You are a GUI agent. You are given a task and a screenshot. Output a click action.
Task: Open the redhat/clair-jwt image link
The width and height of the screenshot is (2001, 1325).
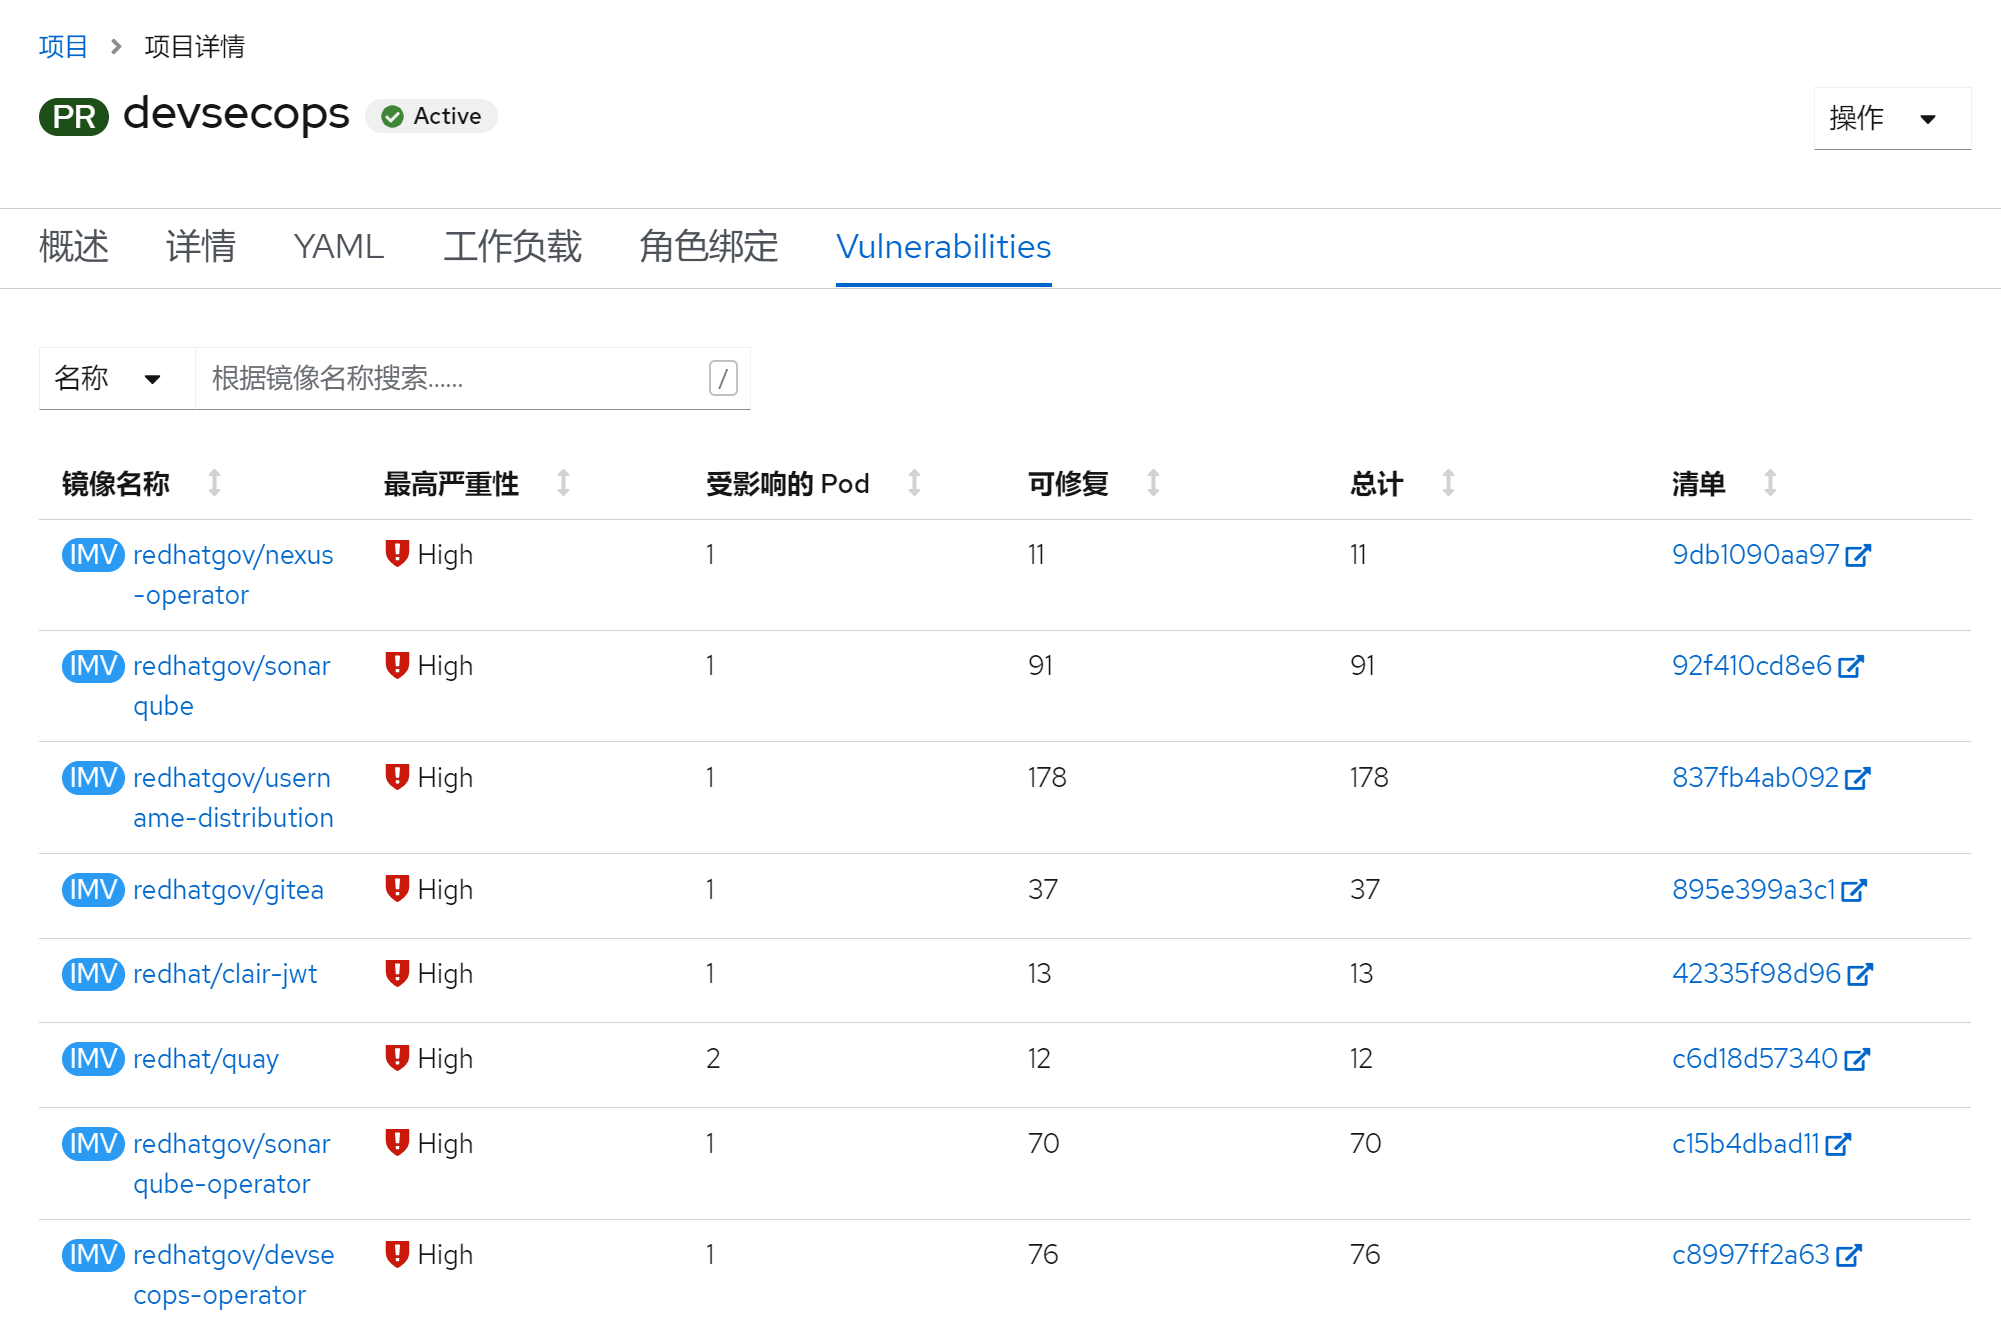225,973
